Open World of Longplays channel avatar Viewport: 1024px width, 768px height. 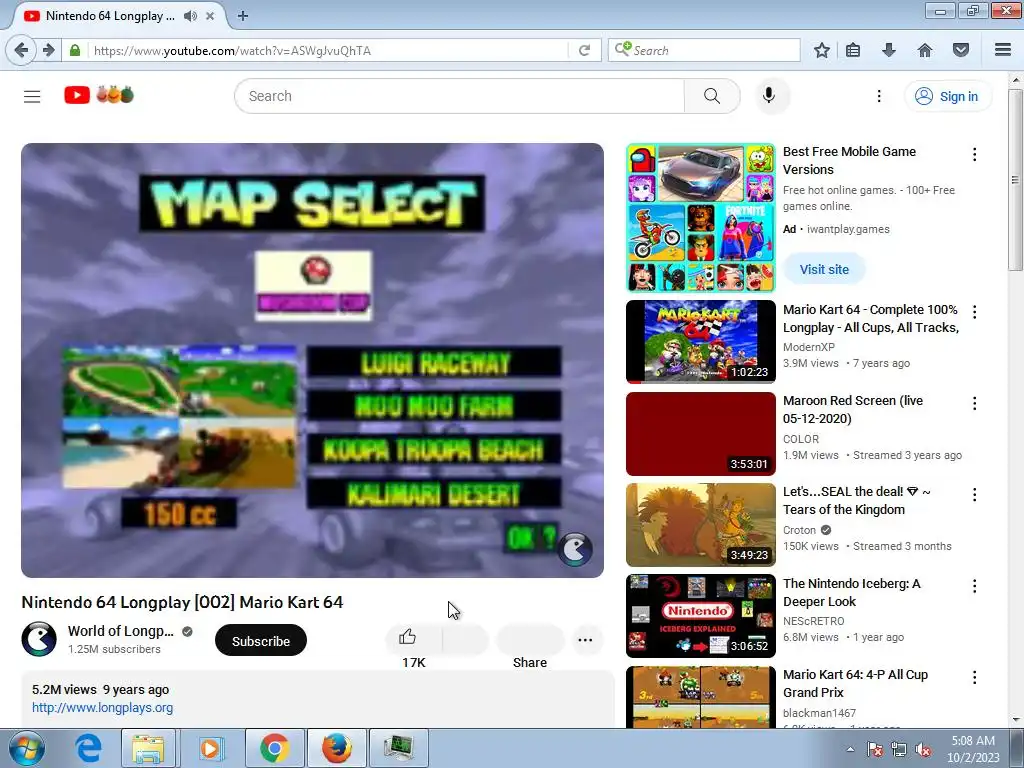tap(39, 639)
